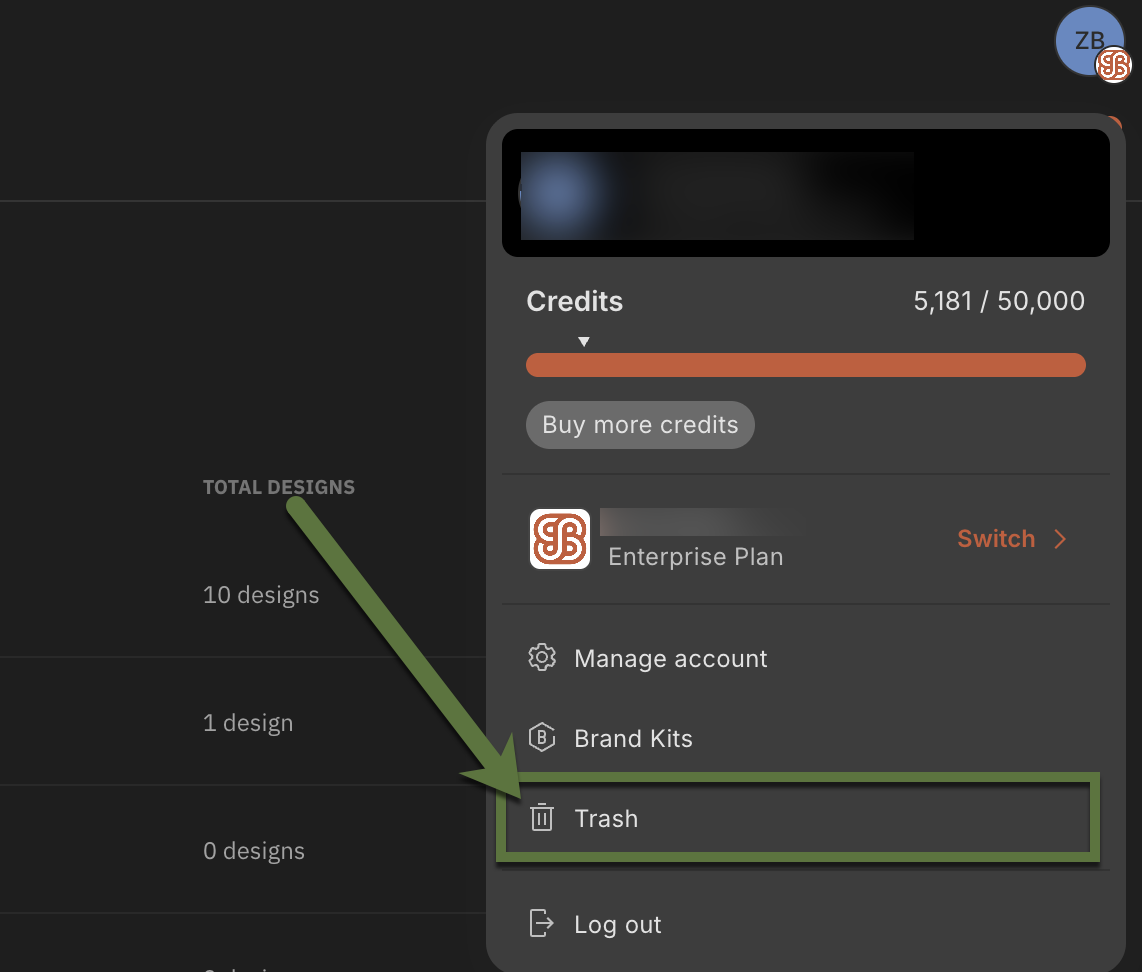This screenshot has width=1142, height=972.
Task: Click the Log out door-arrow icon
Action: point(541,924)
